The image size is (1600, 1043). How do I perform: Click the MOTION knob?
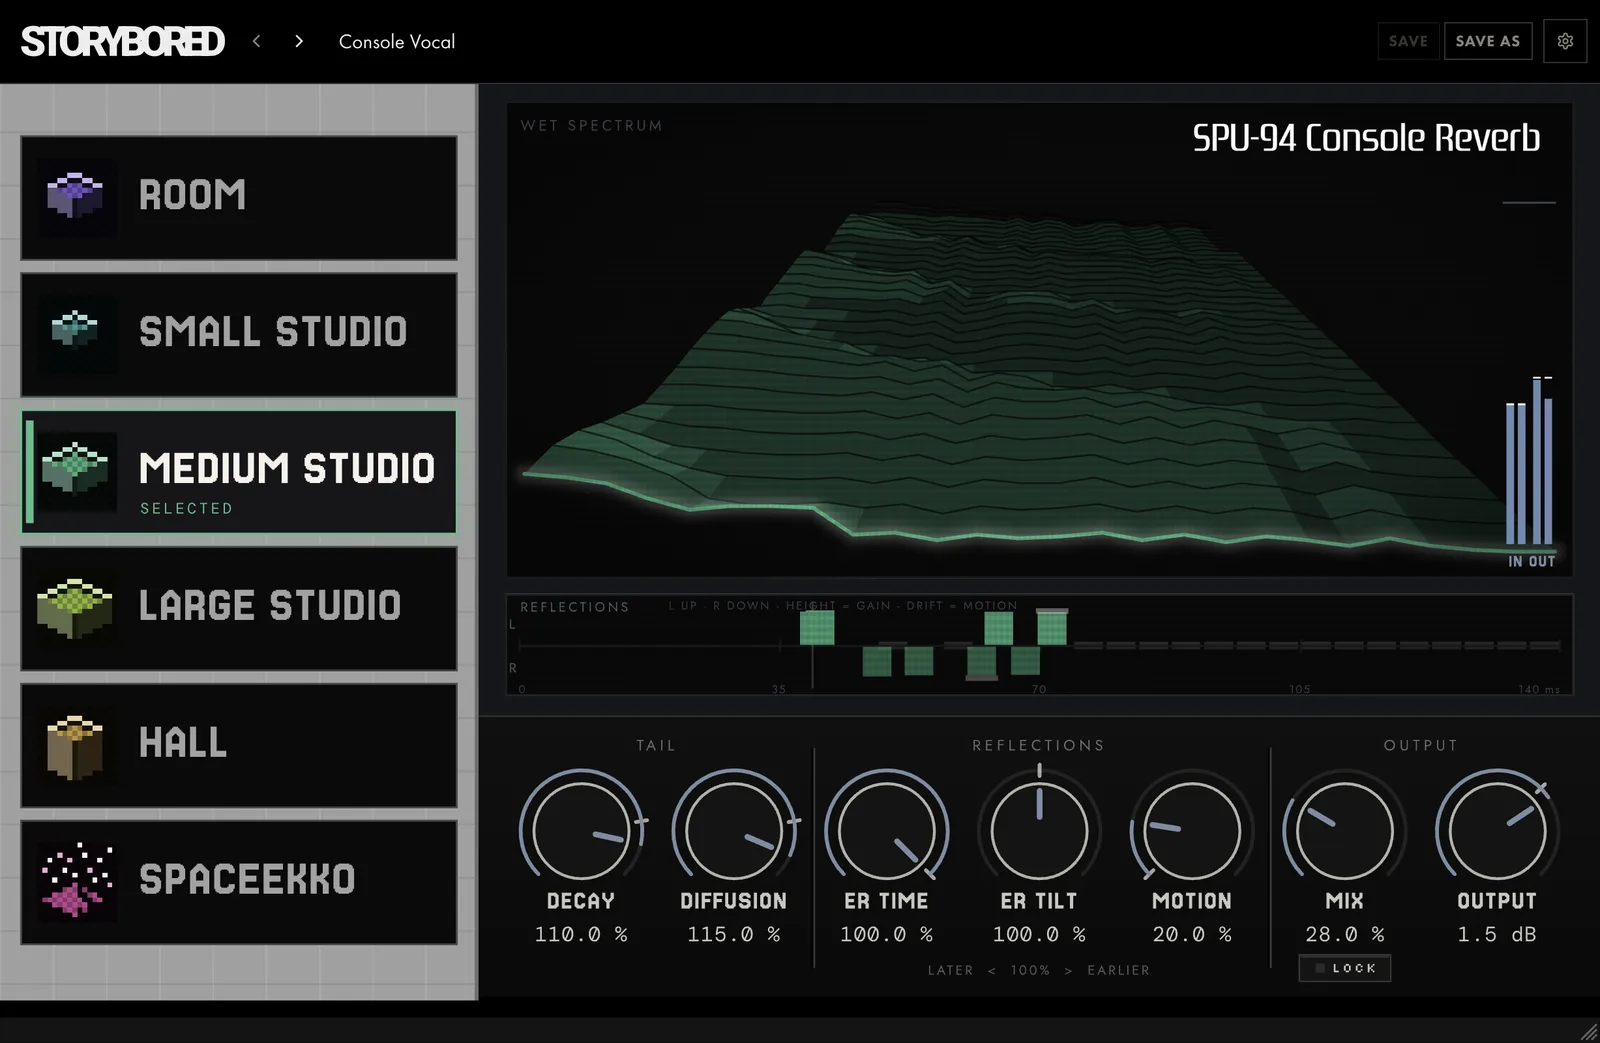(1192, 830)
